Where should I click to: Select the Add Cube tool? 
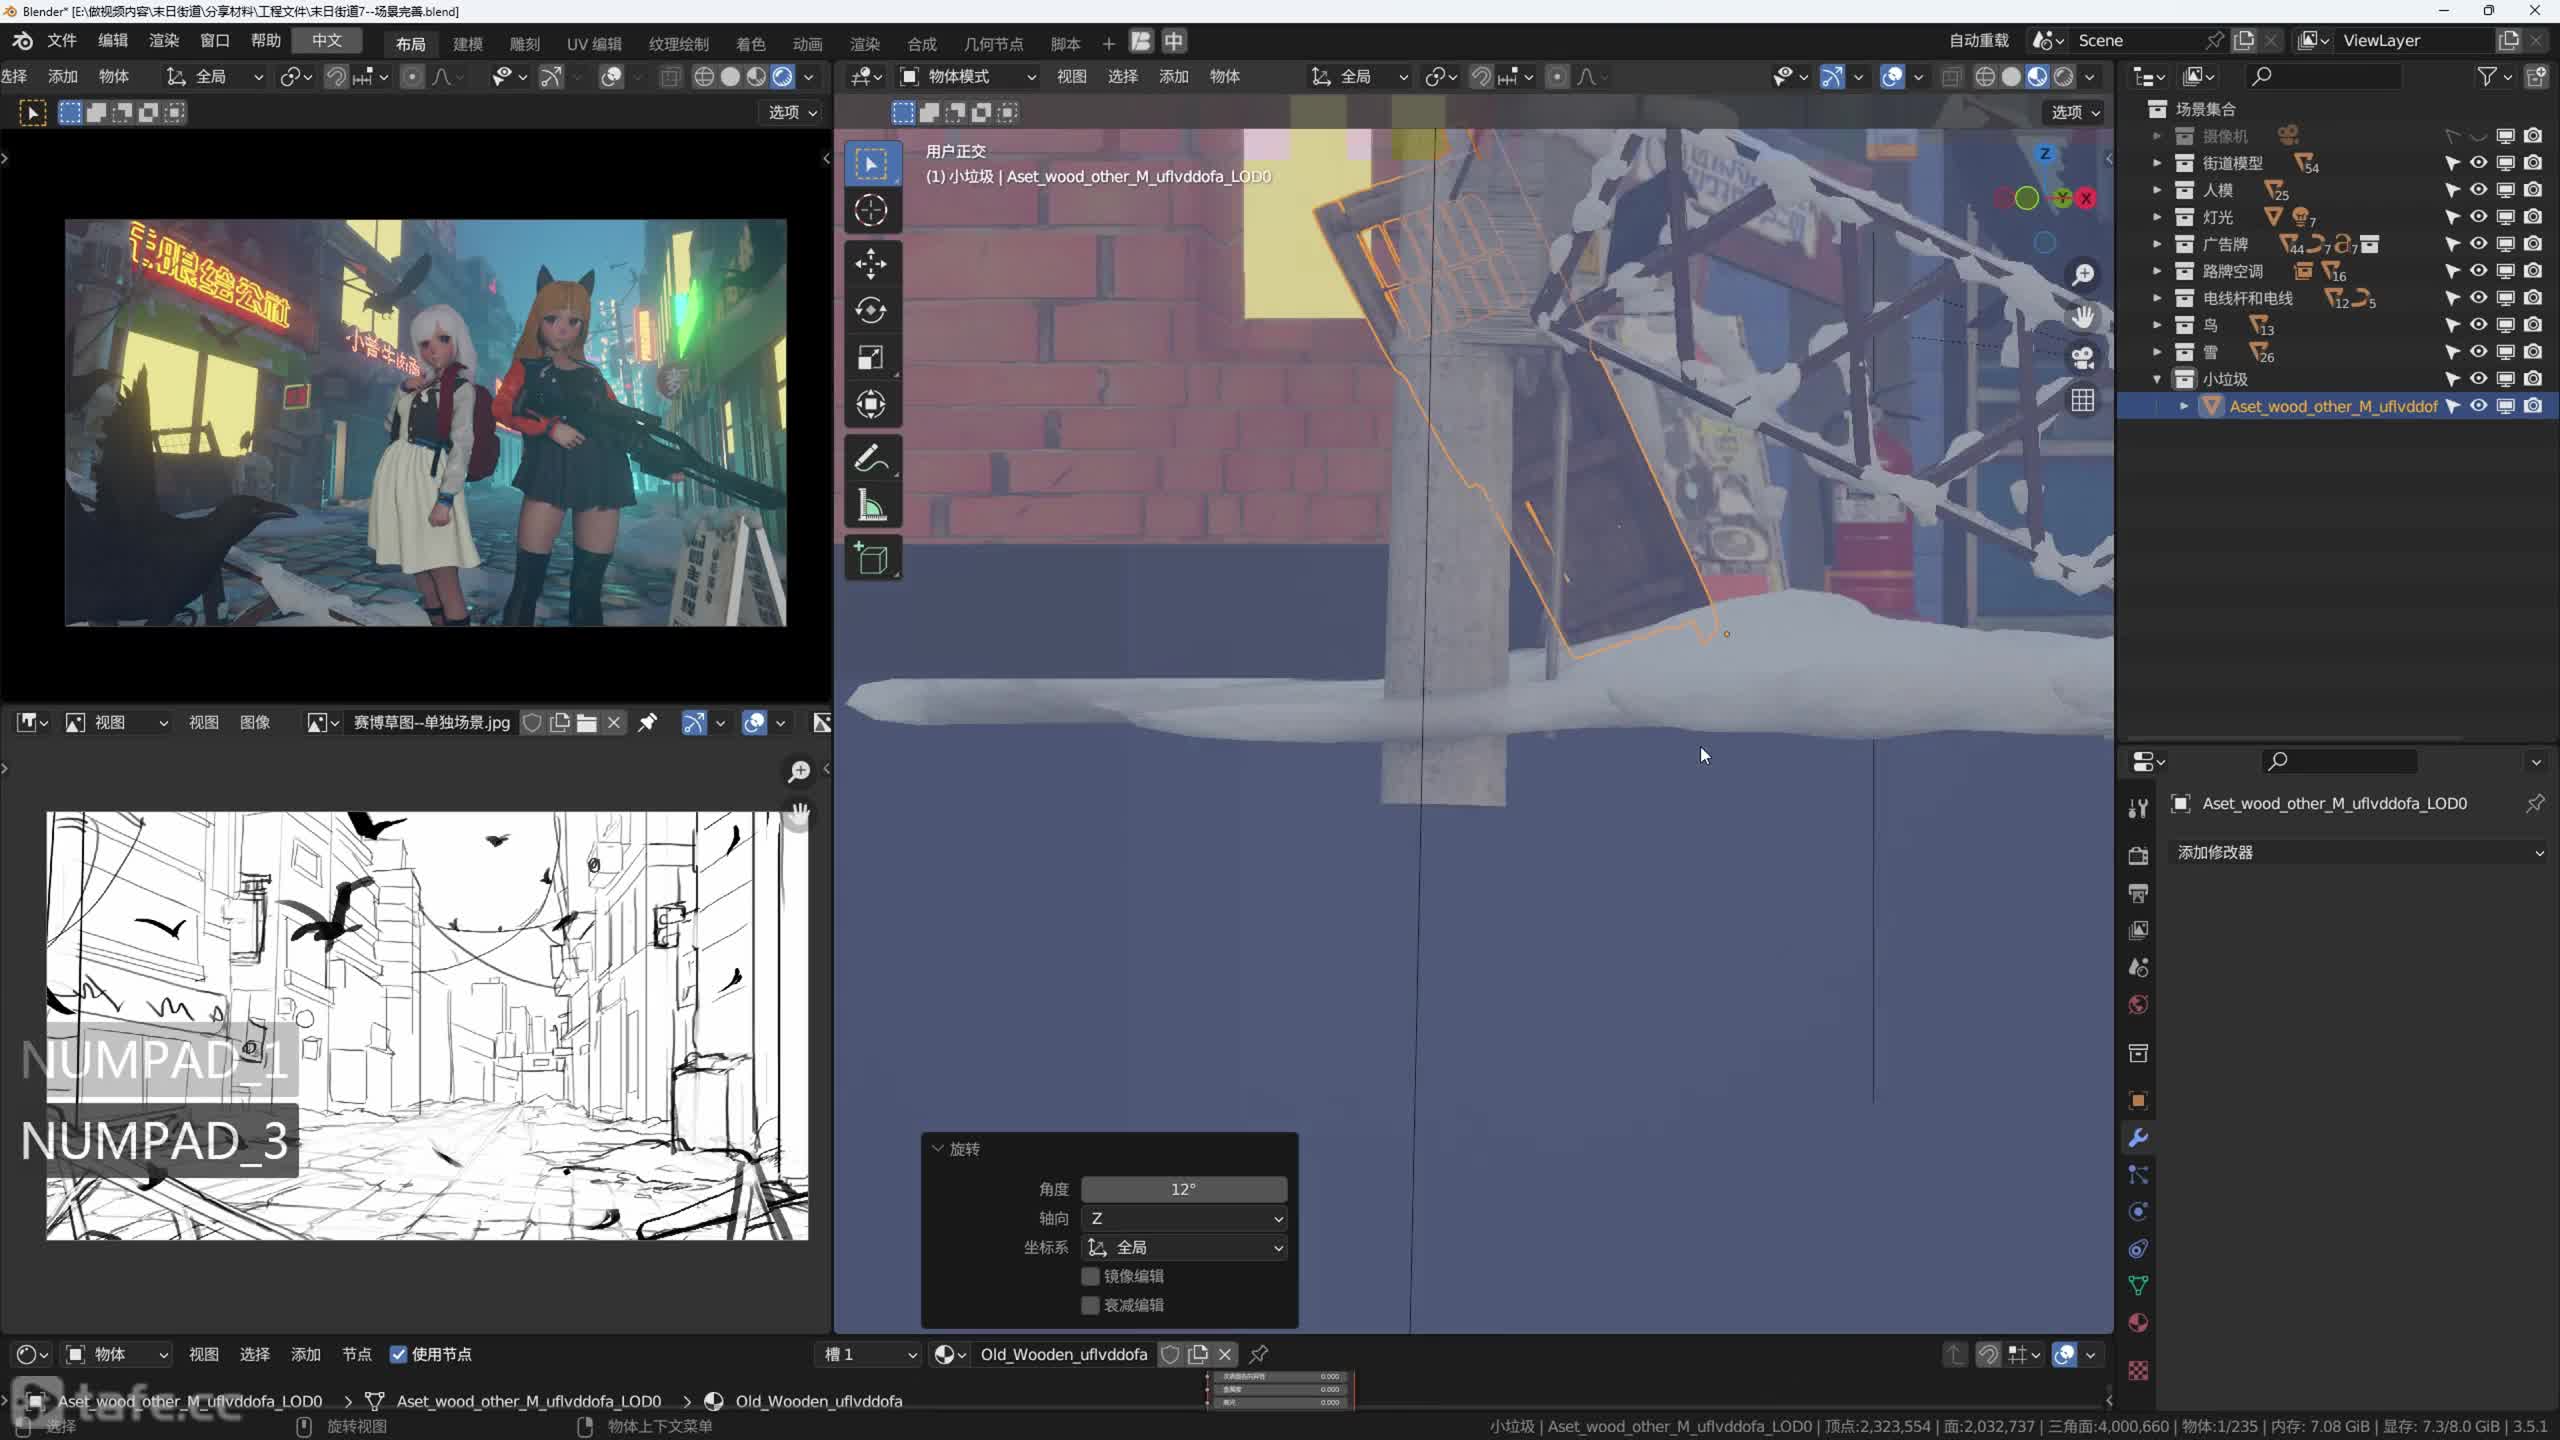871,558
